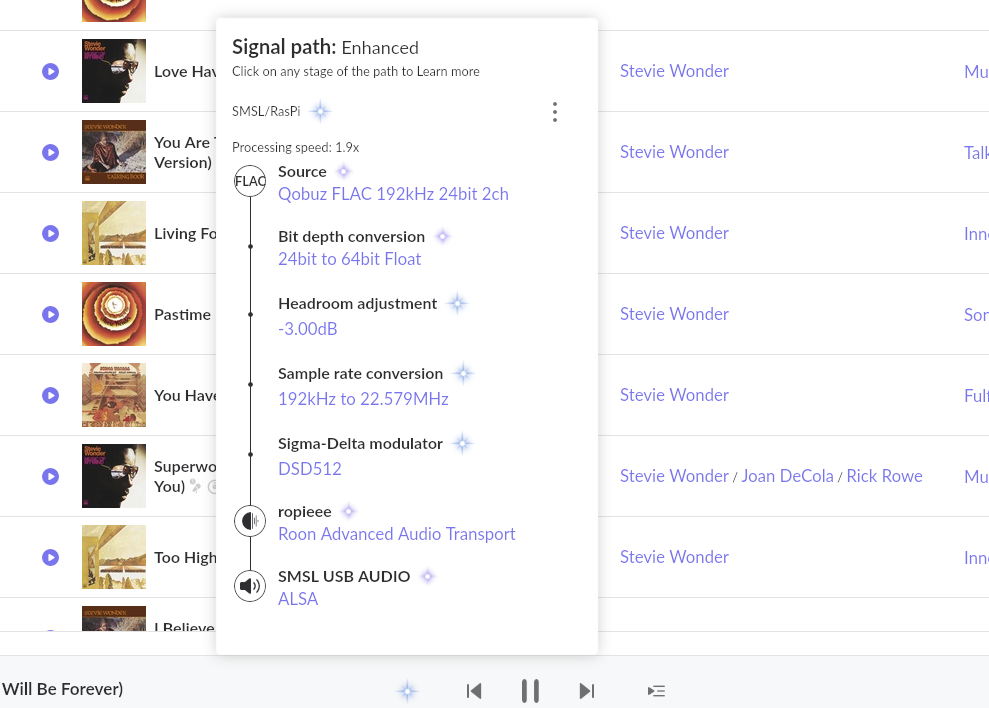Open album art for Superwo… track
This screenshot has width=989, height=708.
pyautogui.click(x=114, y=476)
